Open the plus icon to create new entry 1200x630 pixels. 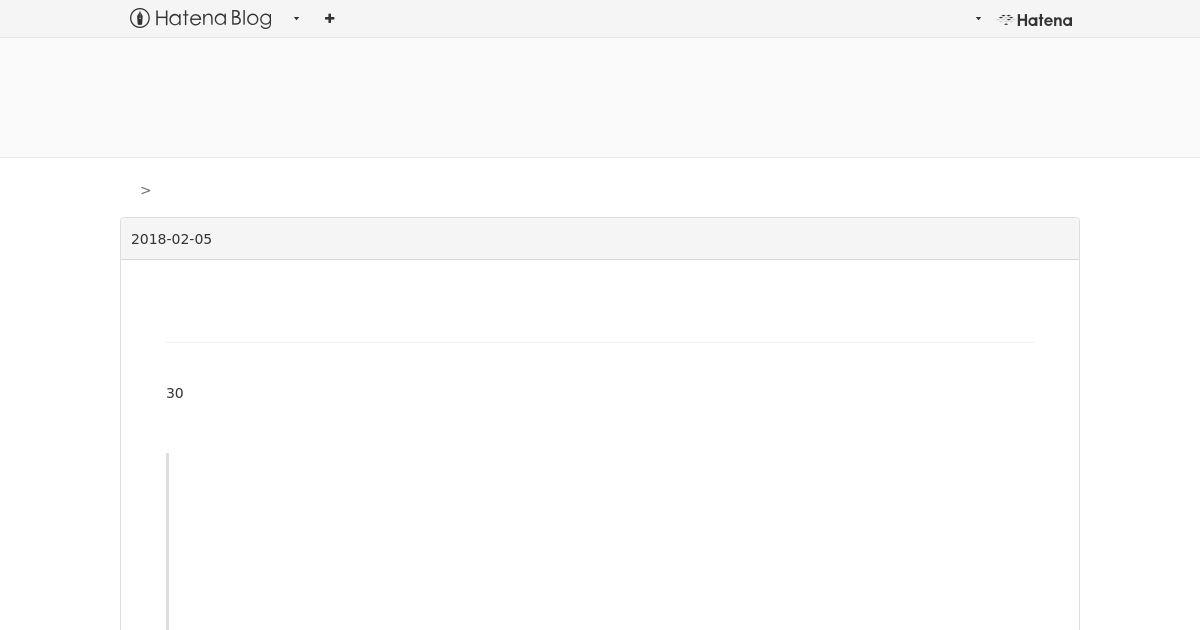click(329, 18)
